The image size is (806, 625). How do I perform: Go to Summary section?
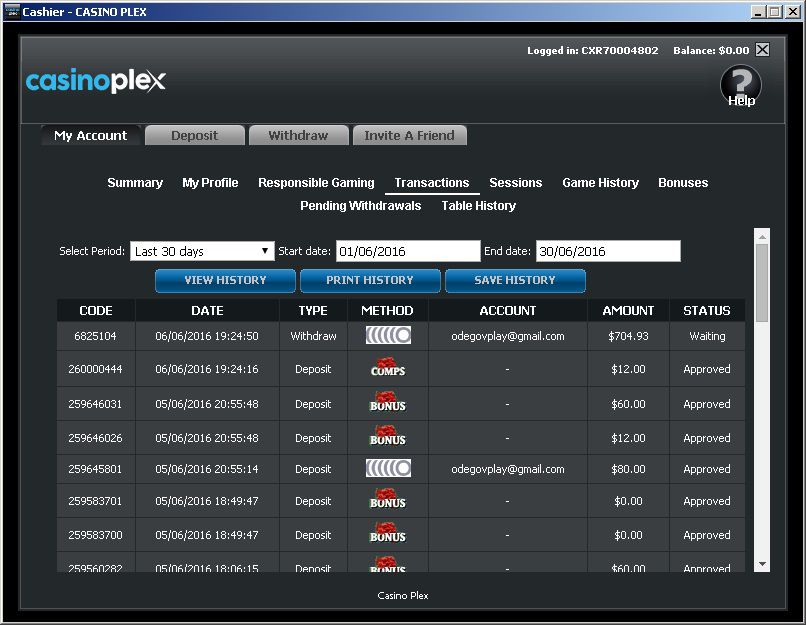tap(135, 183)
